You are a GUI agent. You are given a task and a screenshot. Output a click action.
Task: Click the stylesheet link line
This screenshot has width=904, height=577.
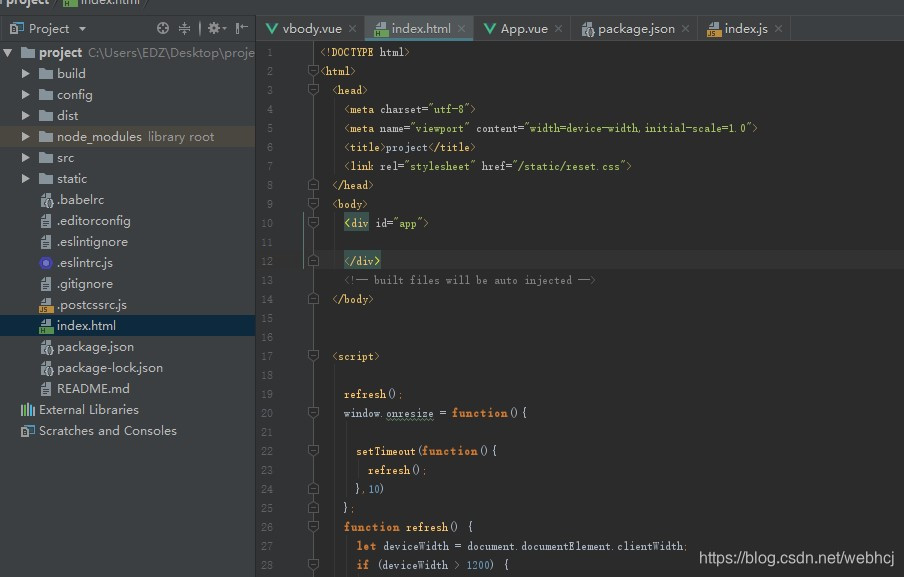[x=488, y=167]
